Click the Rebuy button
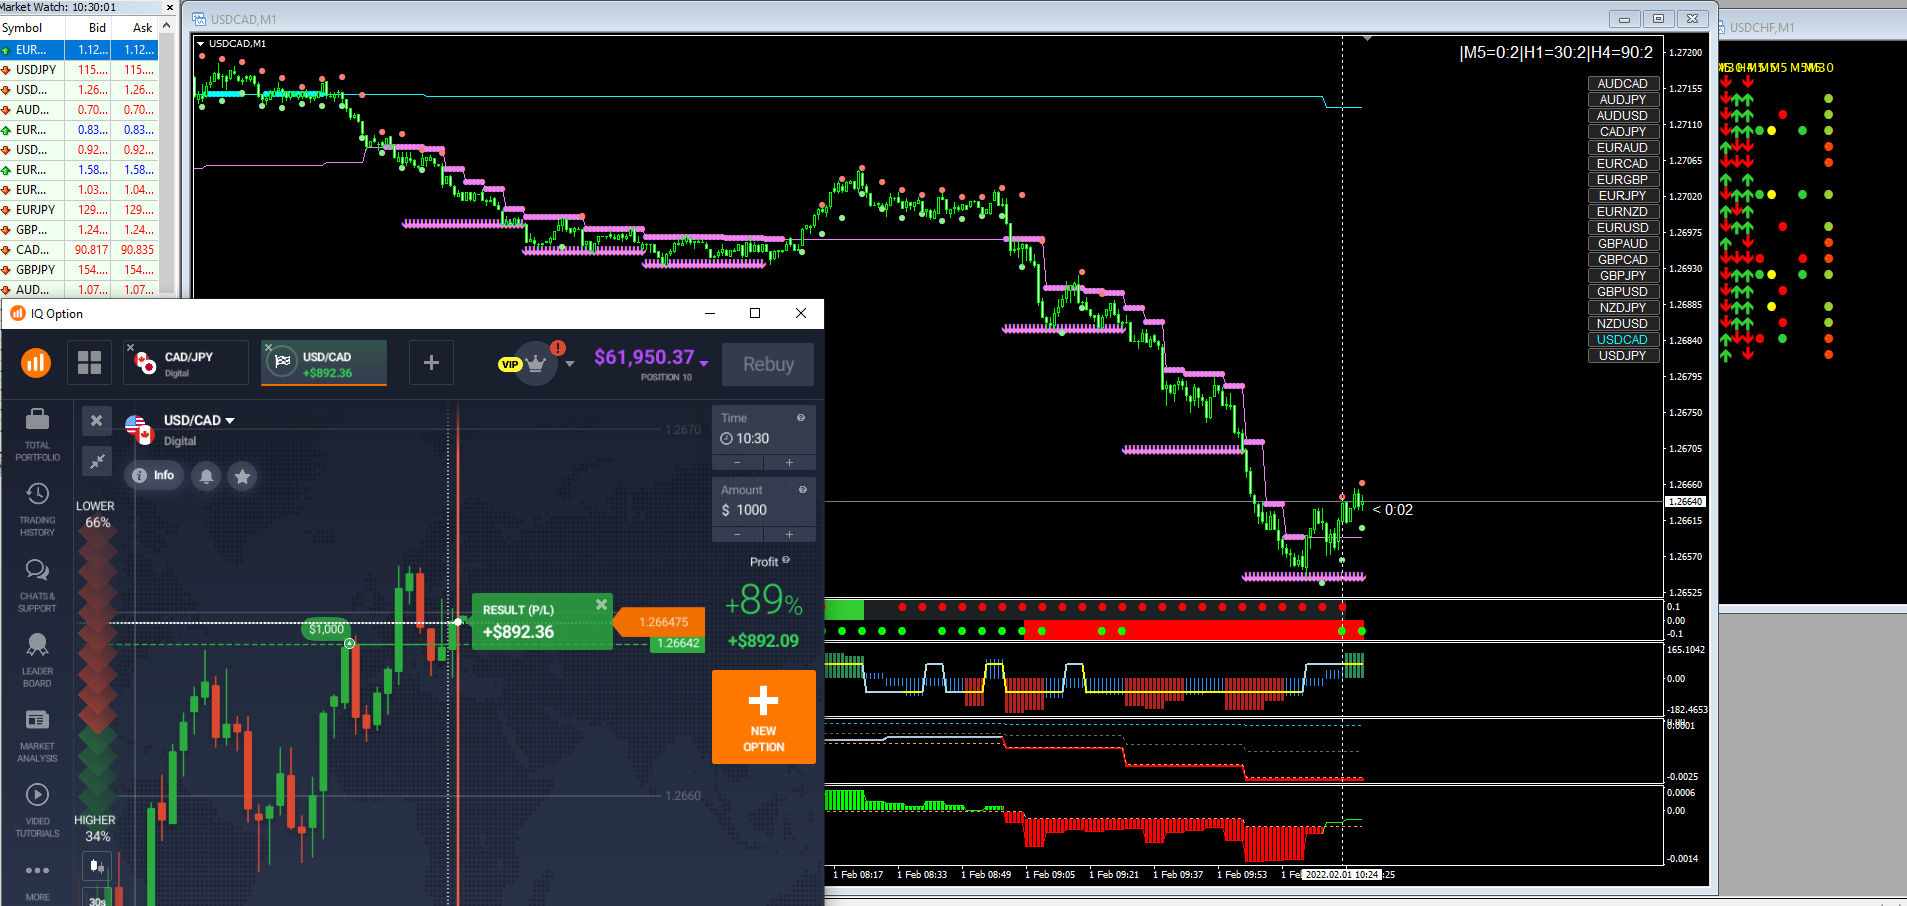 768,364
